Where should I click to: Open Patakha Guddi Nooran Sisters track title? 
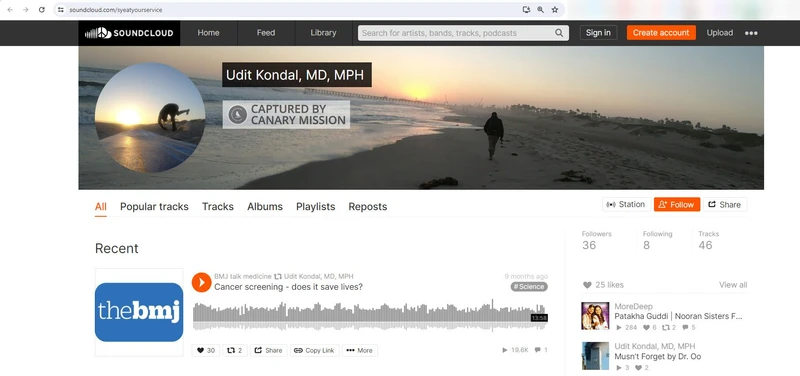(x=678, y=316)
